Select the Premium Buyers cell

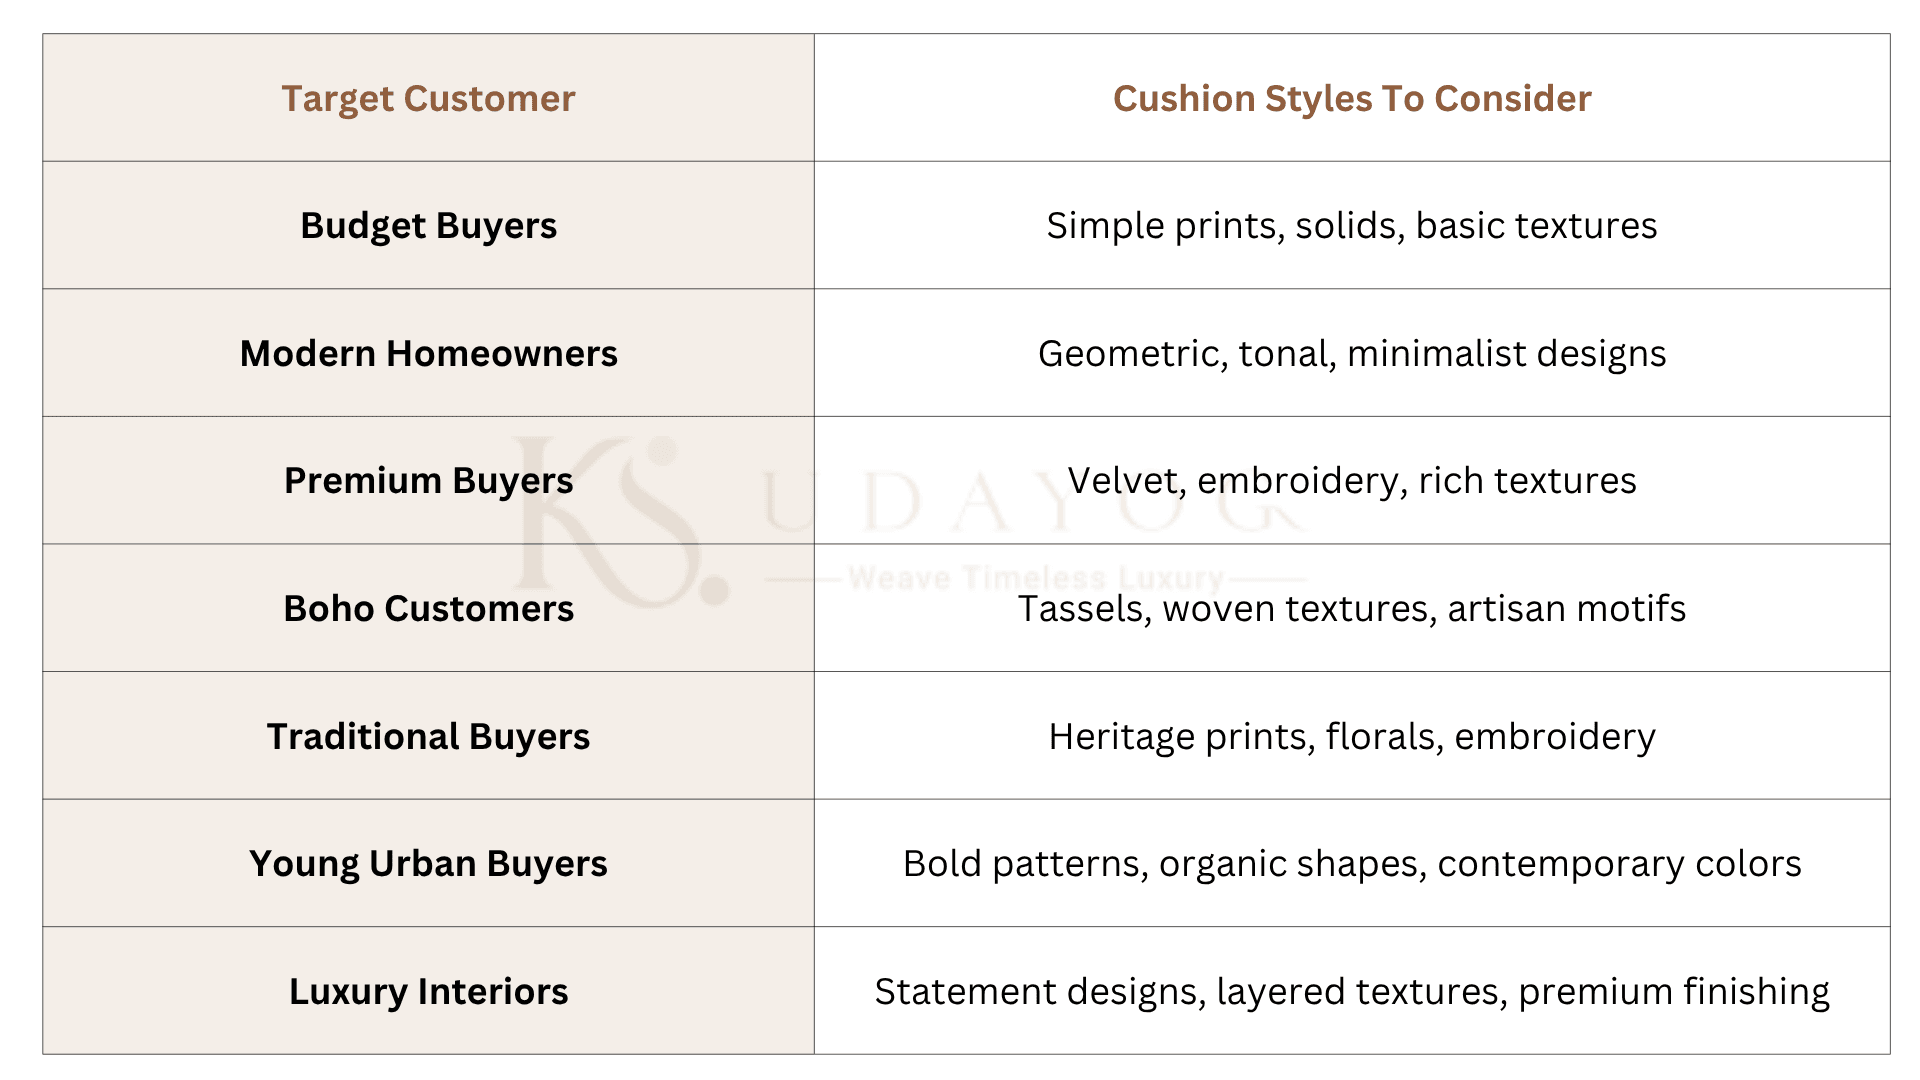click(x=428, y=480)
